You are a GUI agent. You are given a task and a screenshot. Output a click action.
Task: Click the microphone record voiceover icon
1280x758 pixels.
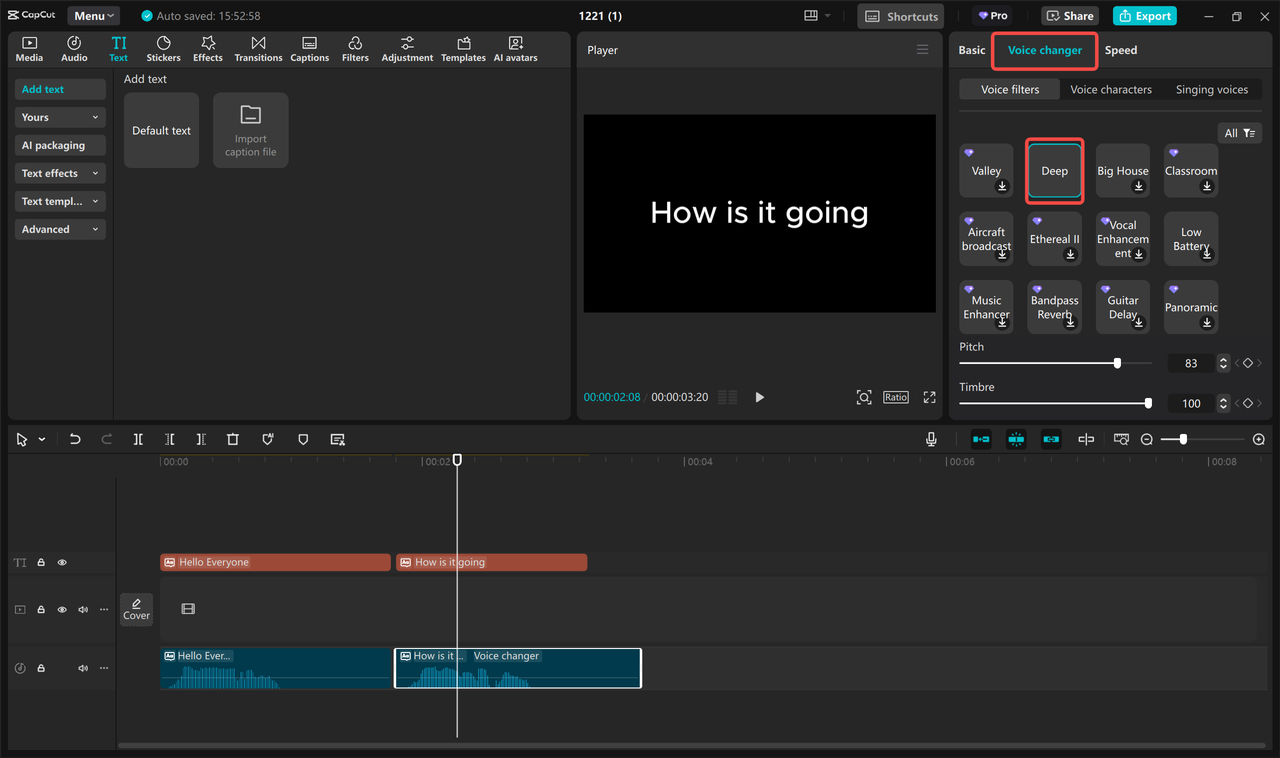coord(931,439)
